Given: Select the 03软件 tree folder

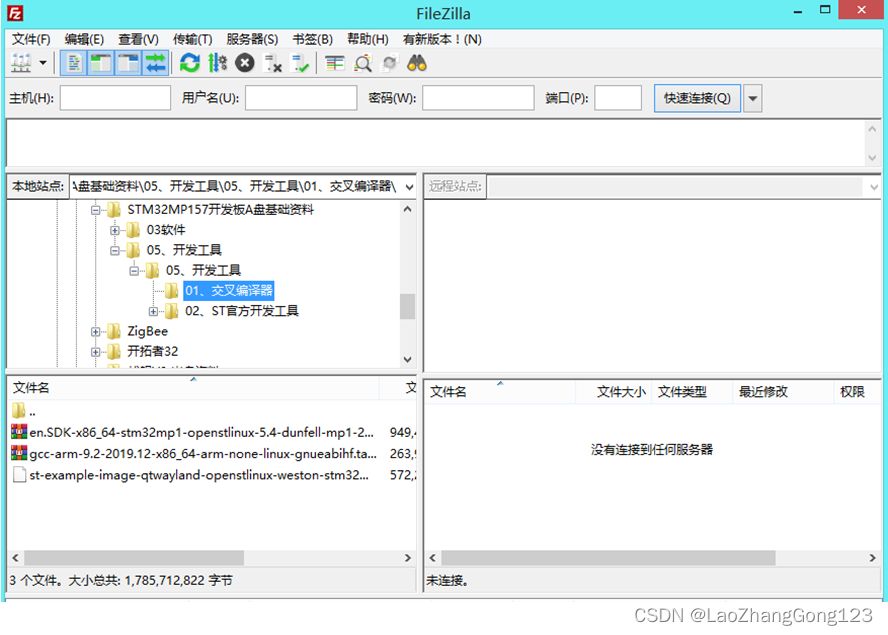Looking at the screenshot, I should pyautogui.click(x=165, y=230).
